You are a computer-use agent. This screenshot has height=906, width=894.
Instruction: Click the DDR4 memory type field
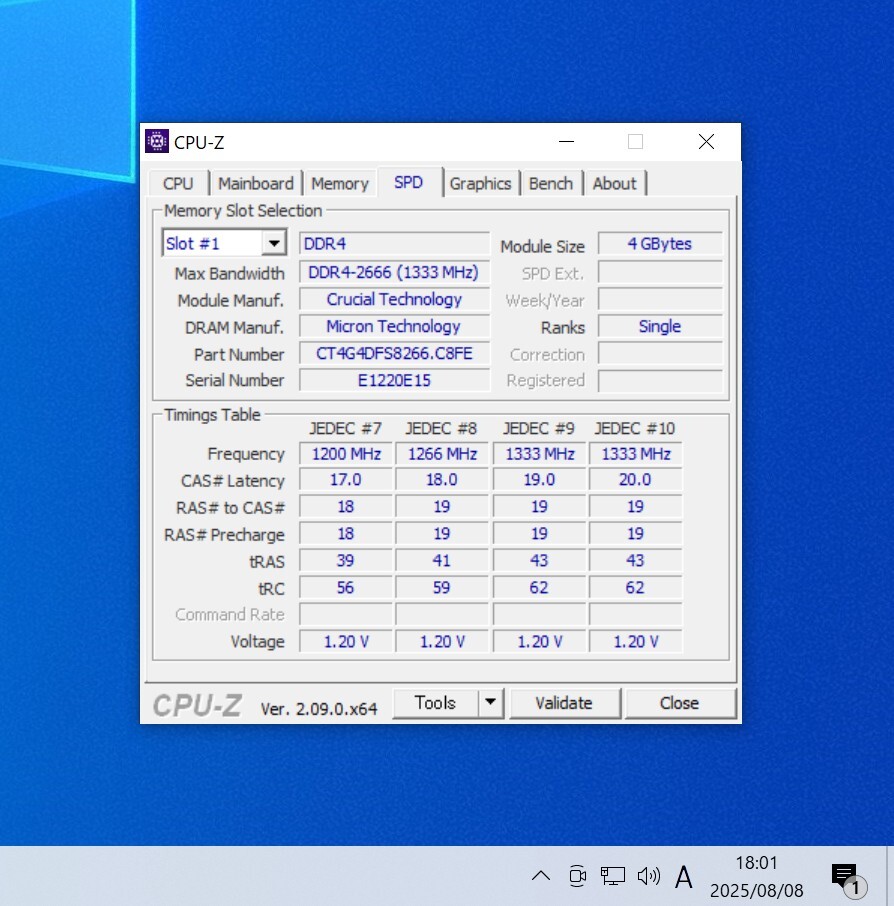(x=394, y=244)
